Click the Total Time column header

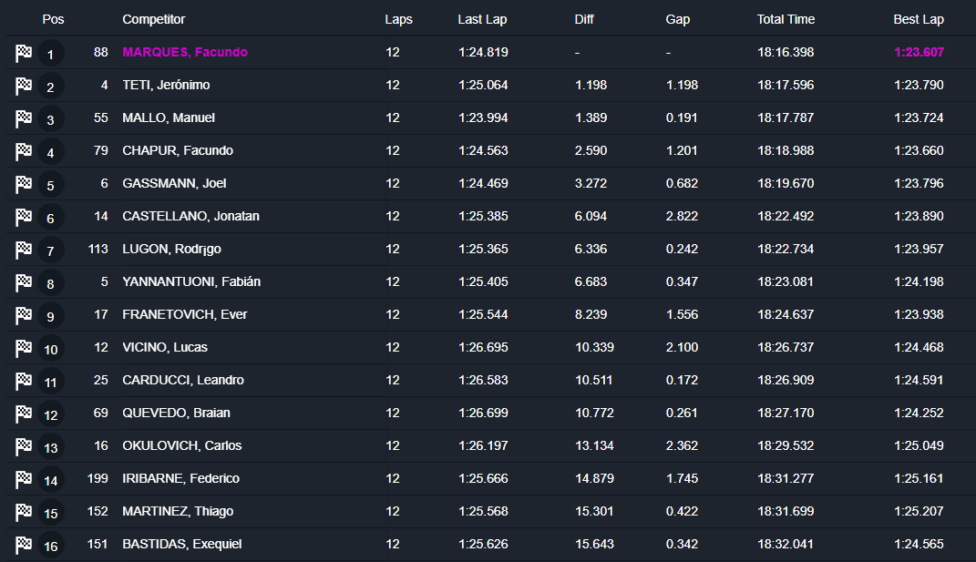(786, 19)
